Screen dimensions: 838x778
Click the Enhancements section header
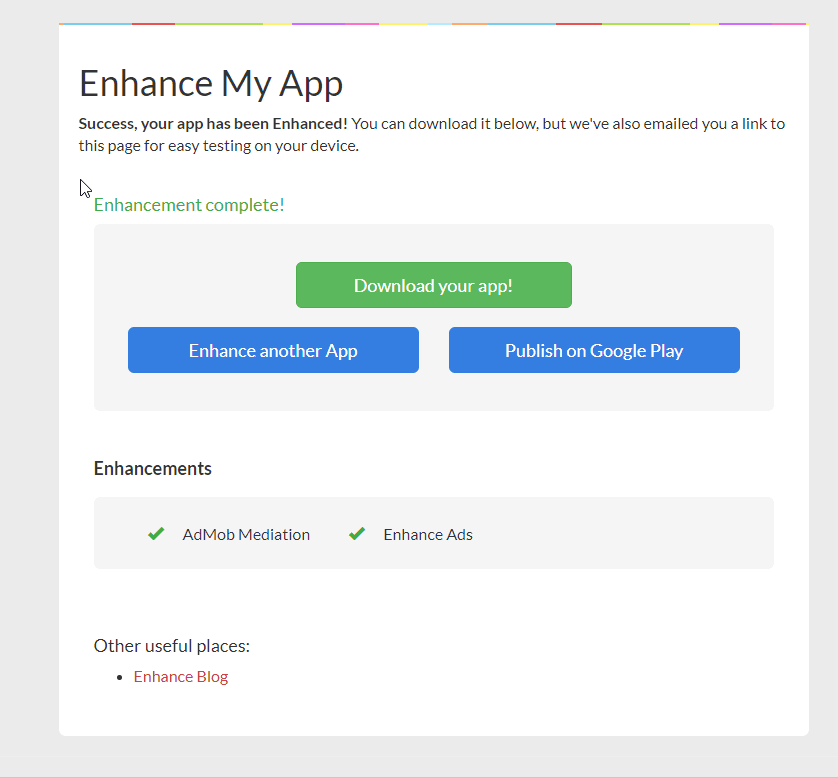pyautogui.click(x=152, y=468)
